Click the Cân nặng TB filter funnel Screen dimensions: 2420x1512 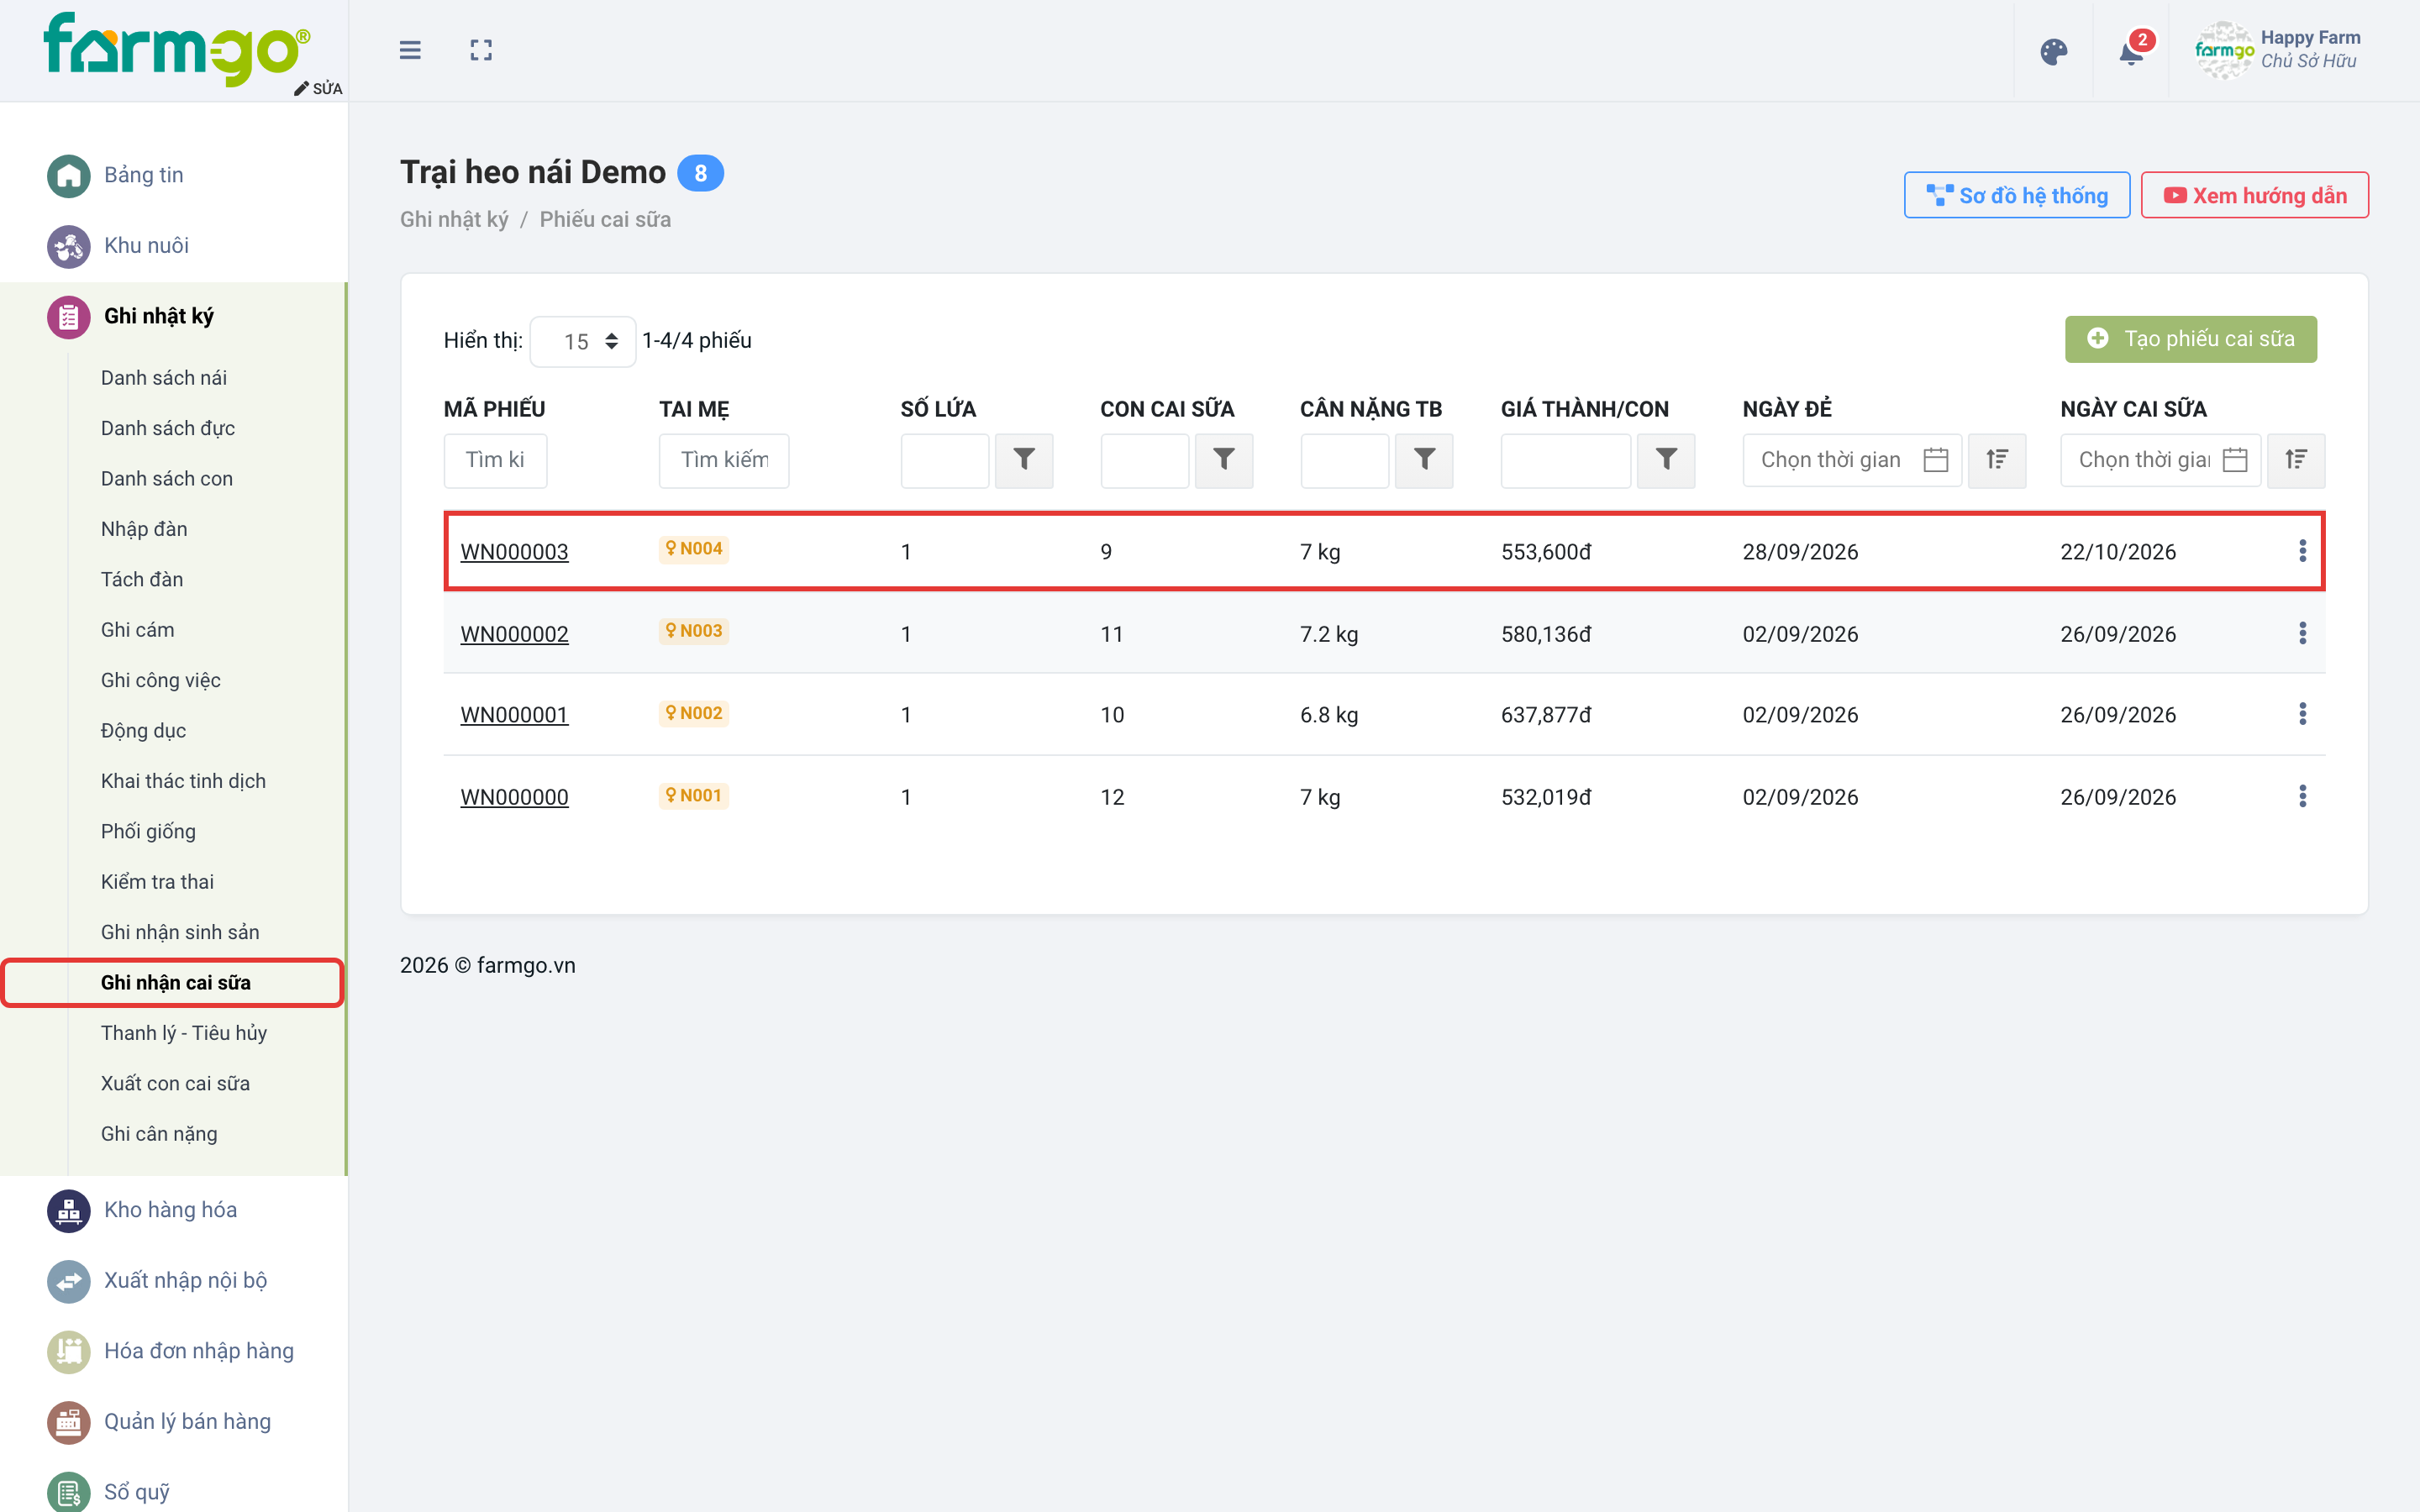coord(1425,460)
